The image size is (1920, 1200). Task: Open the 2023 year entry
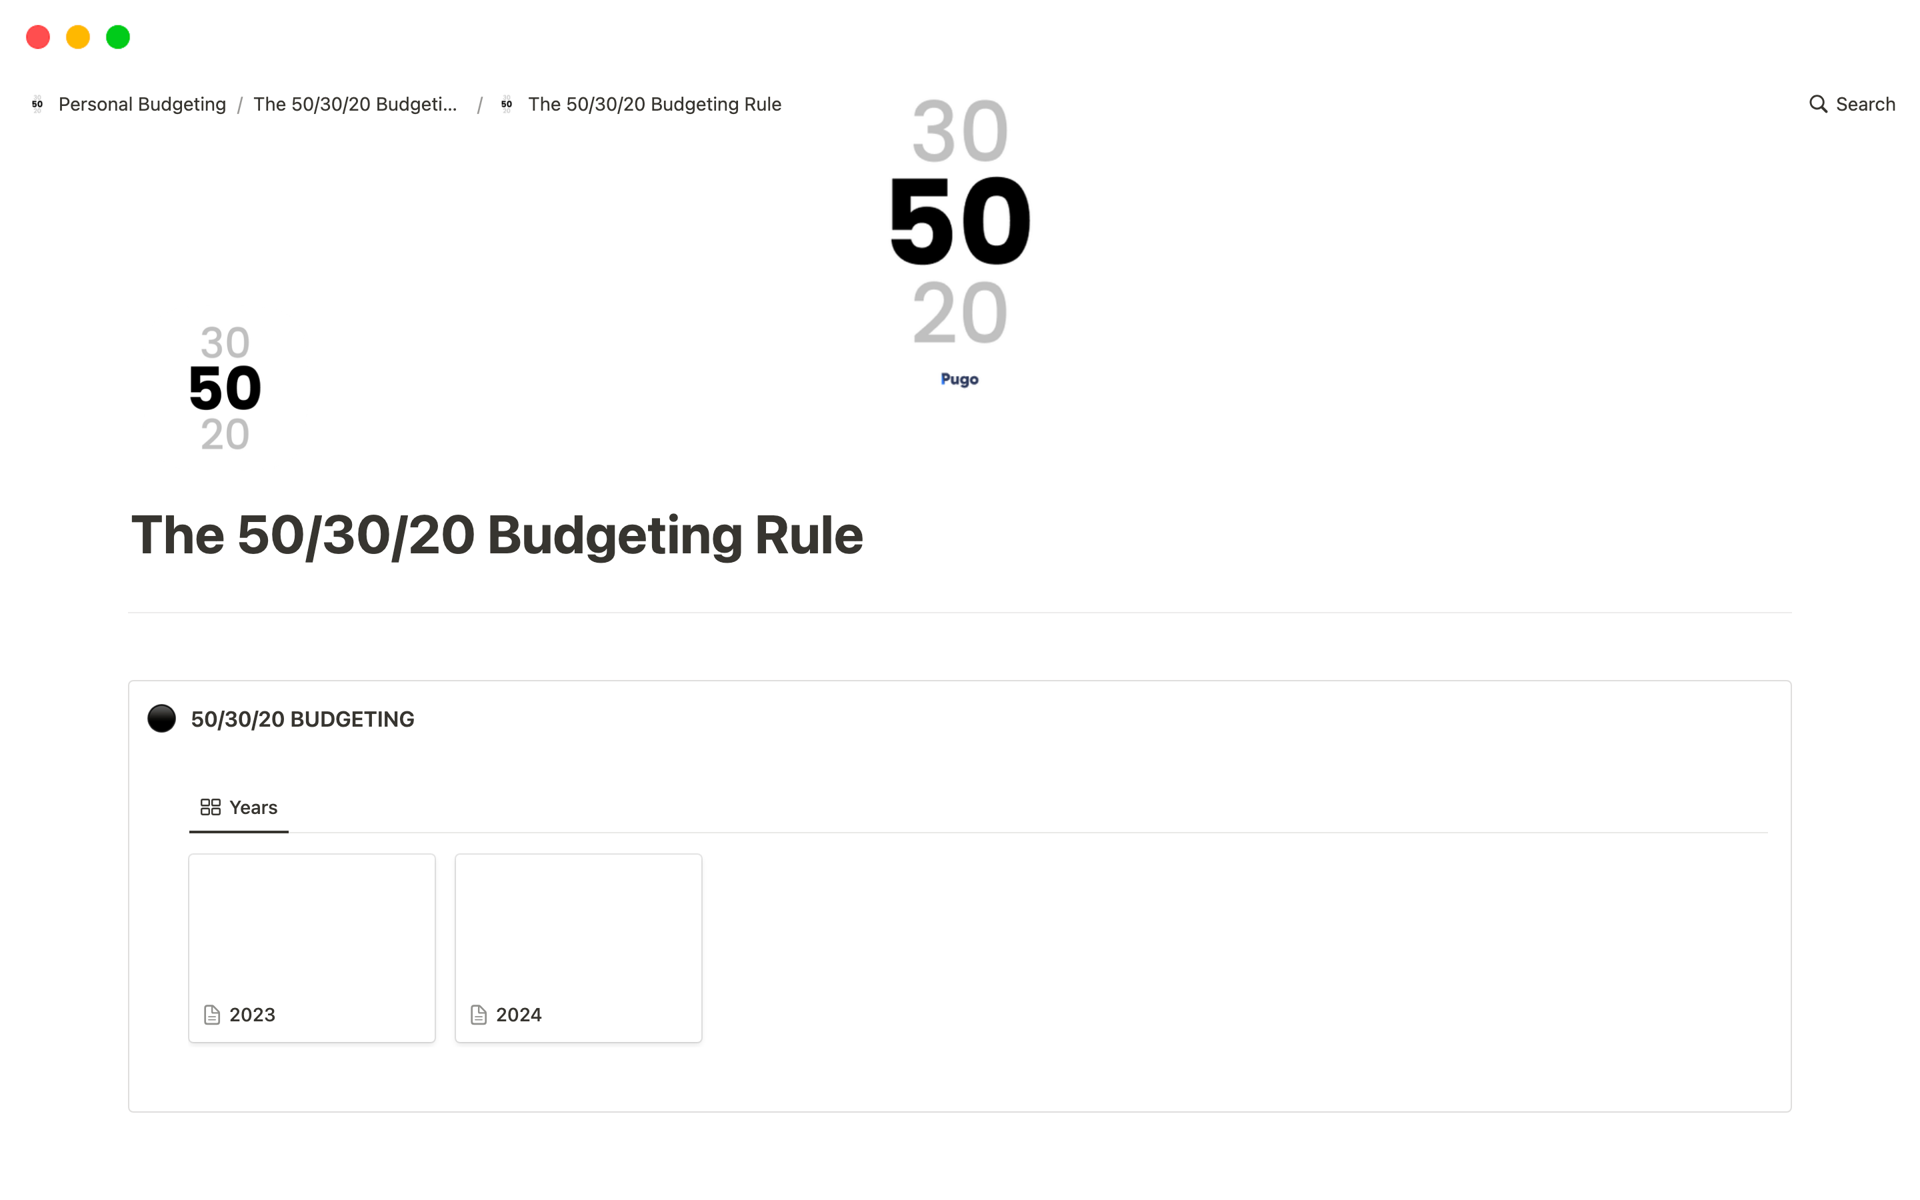click(x=312, y=946)
